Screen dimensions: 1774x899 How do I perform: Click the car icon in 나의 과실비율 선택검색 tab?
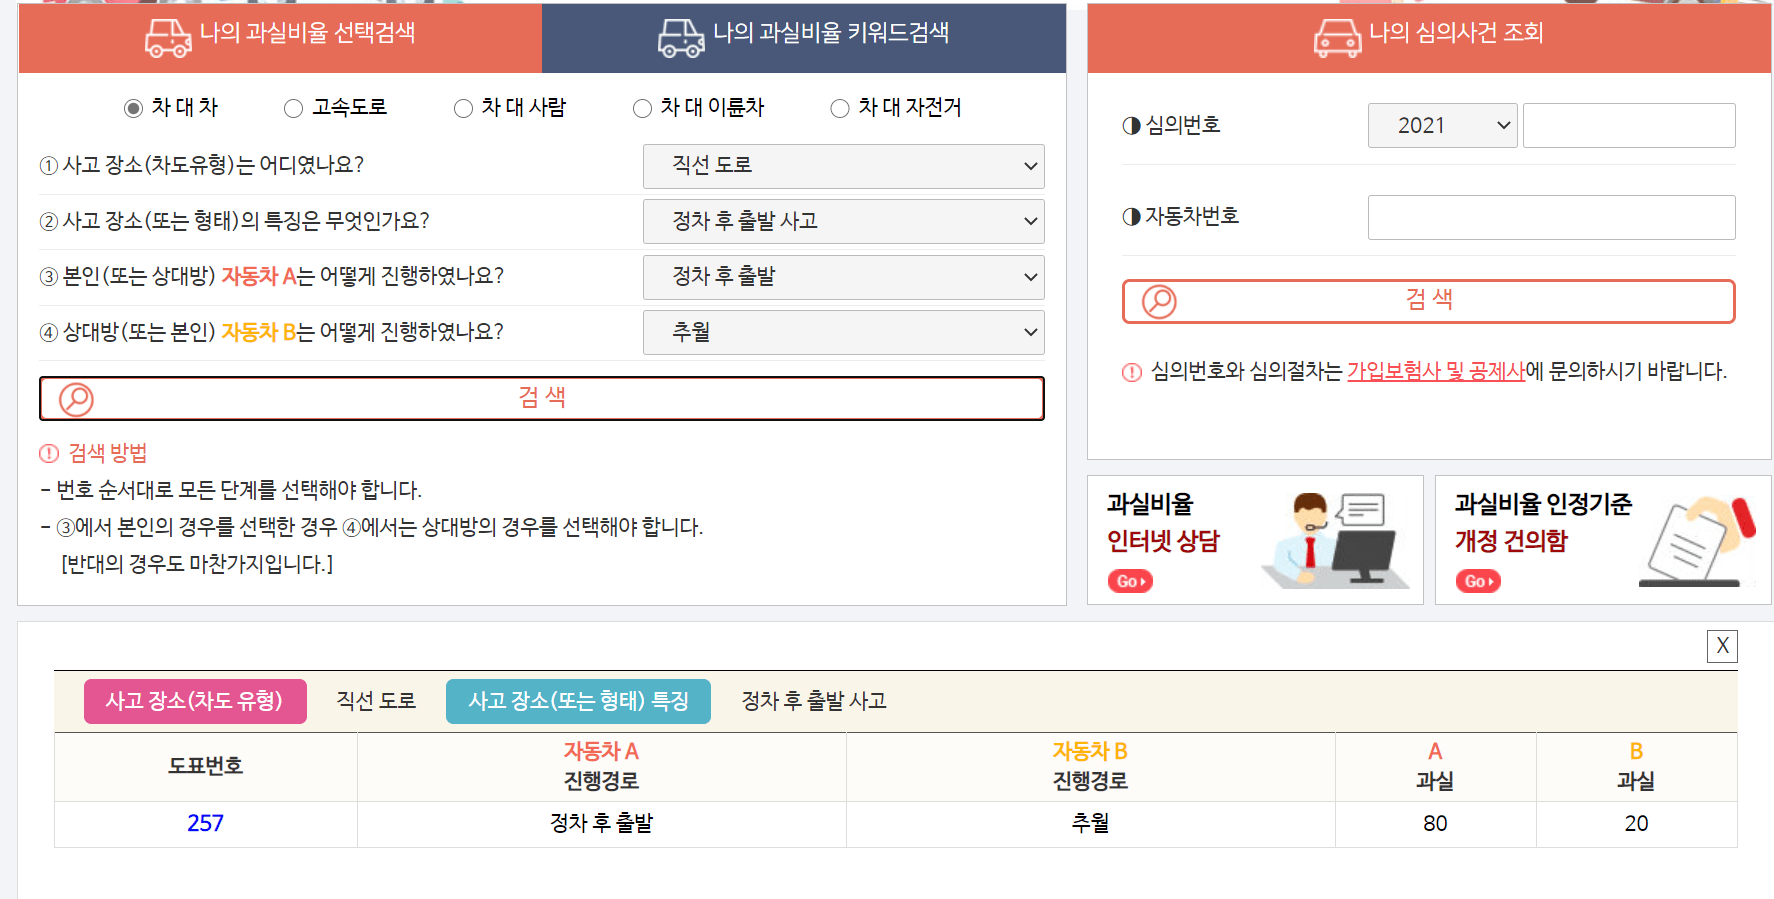(x=167, y=38)
